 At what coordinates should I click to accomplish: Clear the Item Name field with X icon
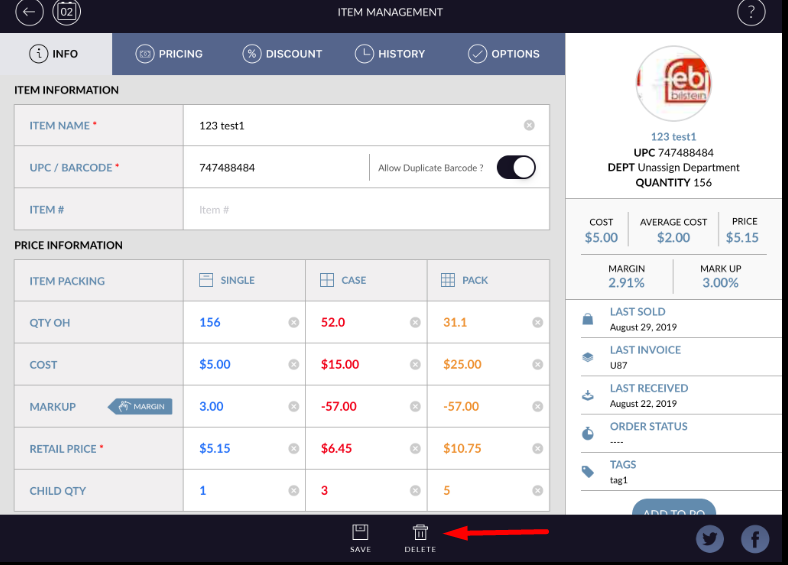click(x=529, y=125)
